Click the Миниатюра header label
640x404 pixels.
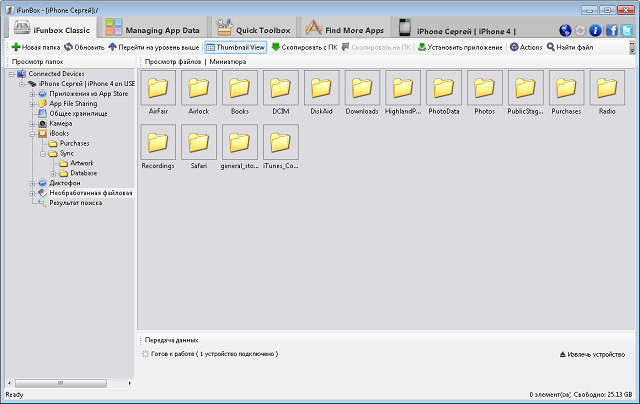[228, 62]
